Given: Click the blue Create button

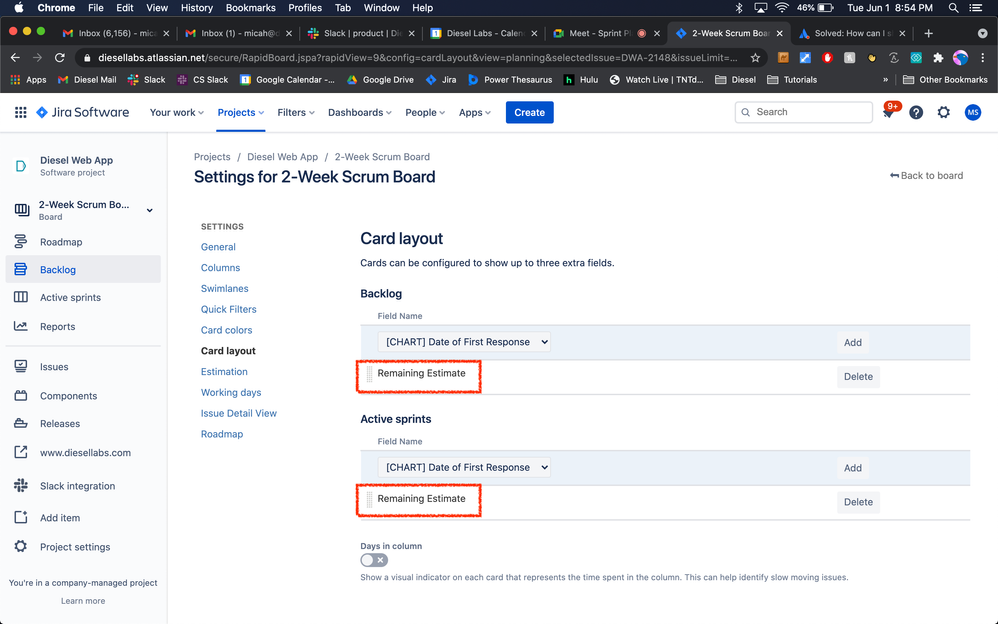Looking at the screenshot, I should (x=530, y=113).
